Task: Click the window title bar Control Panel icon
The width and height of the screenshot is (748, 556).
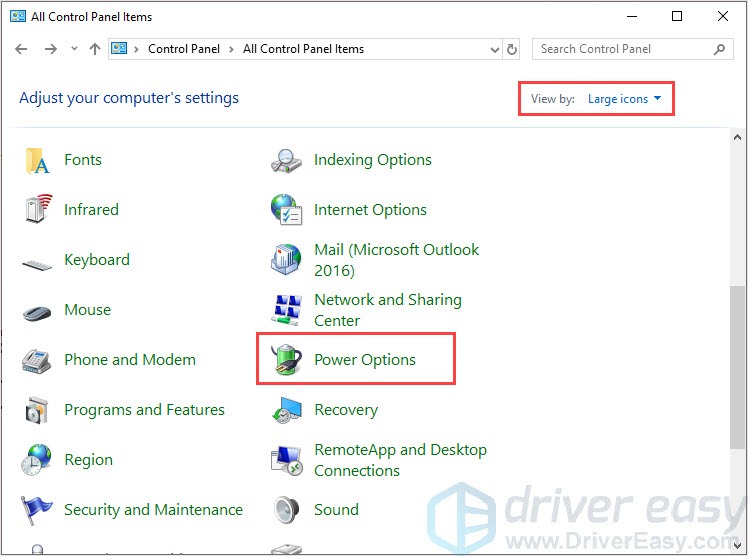Action: pos(18,17)
